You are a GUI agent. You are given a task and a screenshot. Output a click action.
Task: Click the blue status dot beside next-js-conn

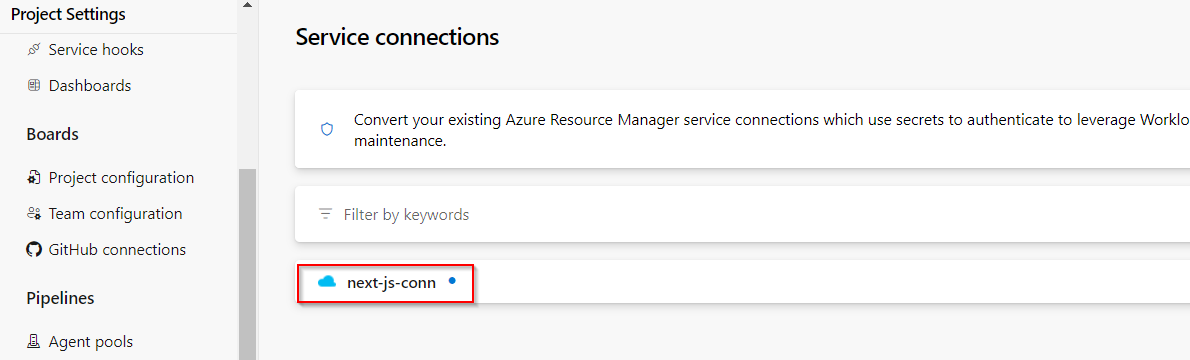click(x=452, y=281)
